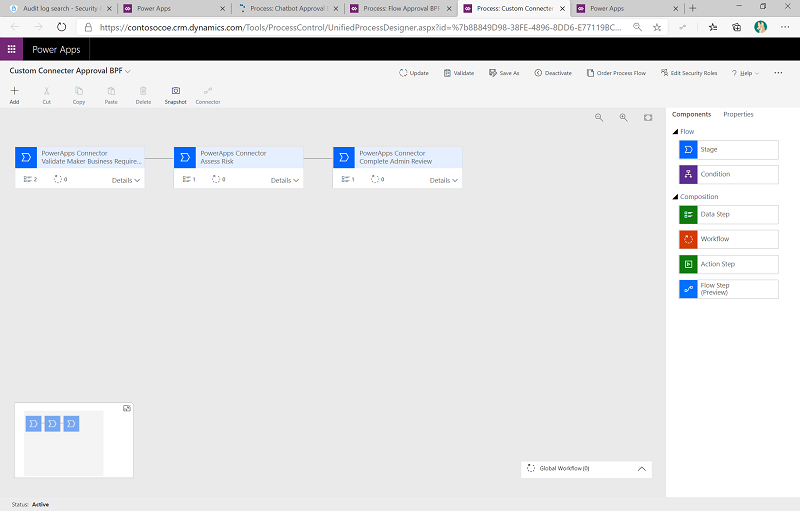The image size is (800, 511).
Task: Expand Details of Complete Admin Review stage
Action: [444, 180]
